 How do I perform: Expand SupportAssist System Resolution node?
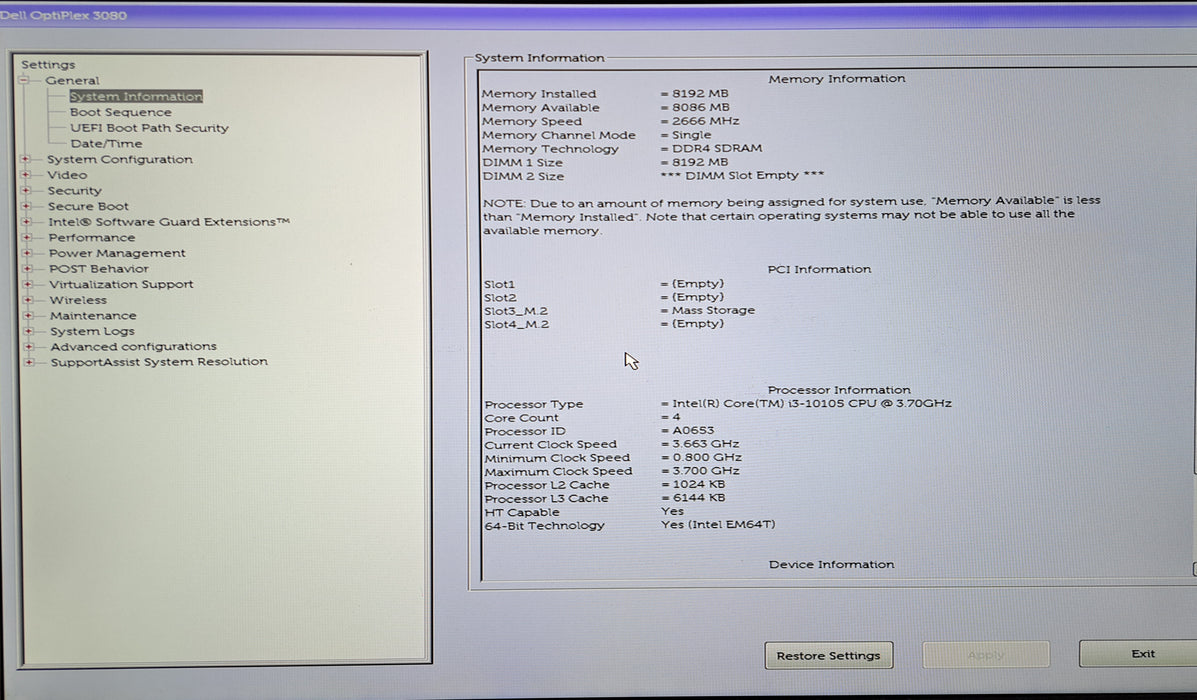[29, 362]
